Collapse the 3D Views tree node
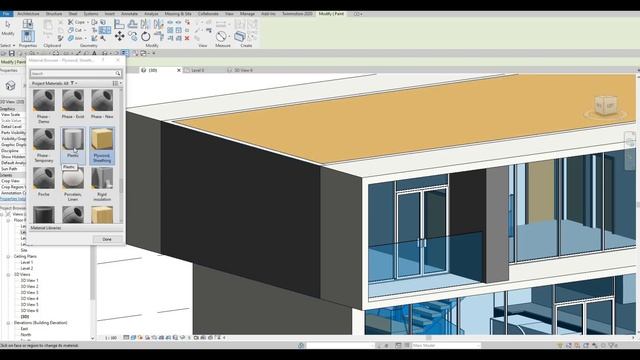Image resolution: width=640 pixels, height=360 pixels. tap(8, 275)
